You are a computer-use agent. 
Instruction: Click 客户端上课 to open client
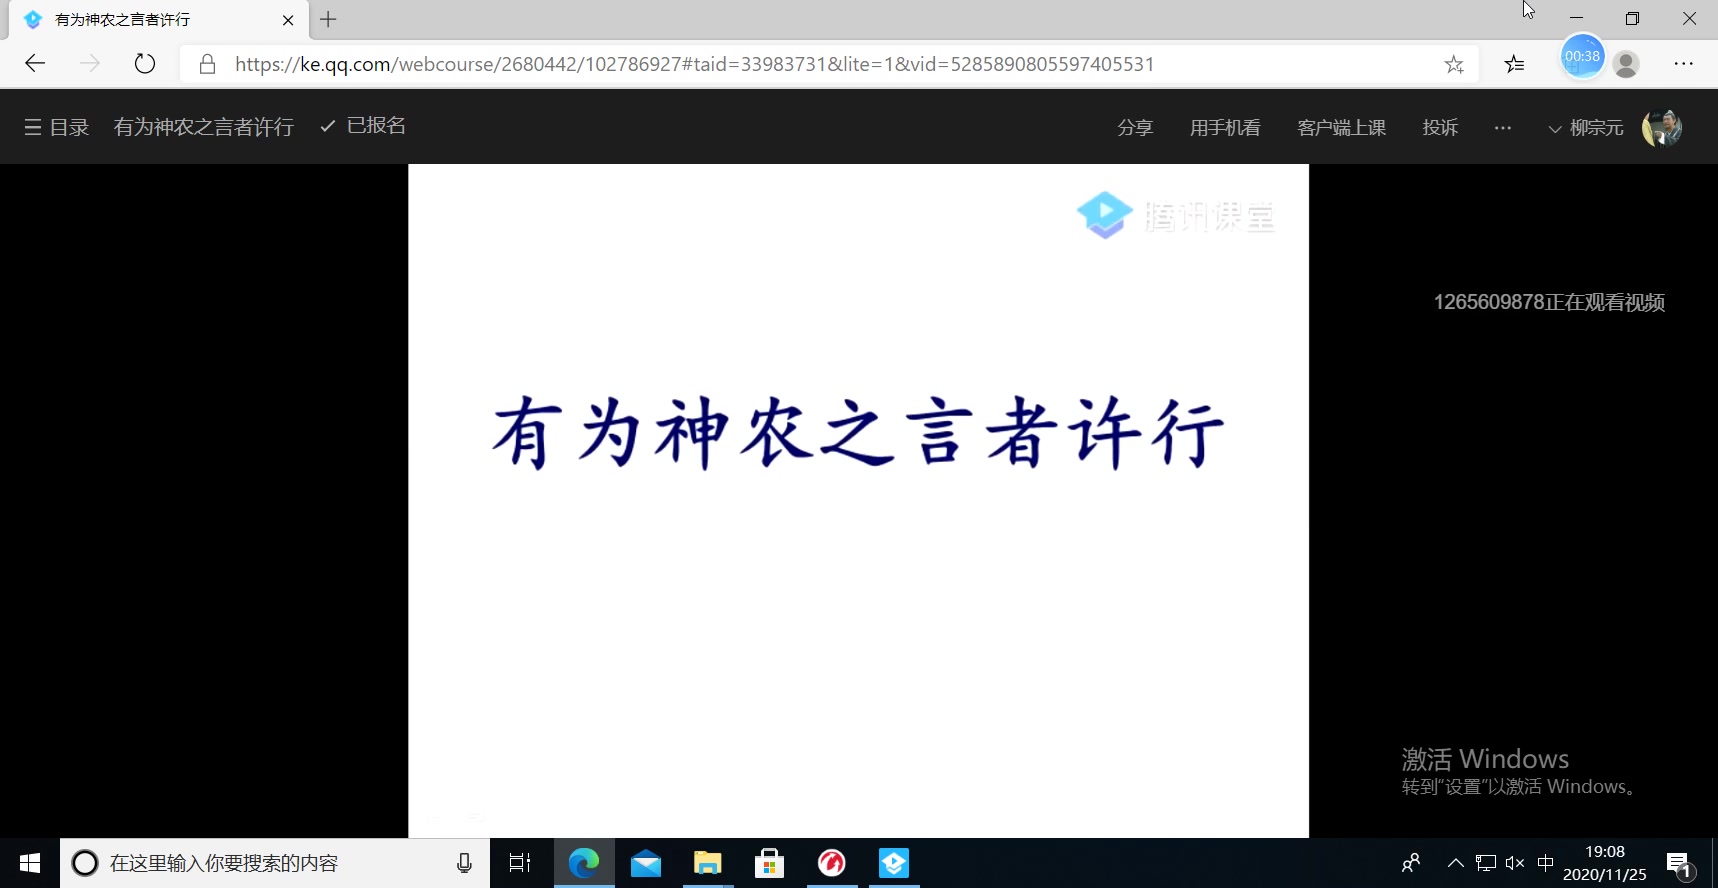[1341, 127]
